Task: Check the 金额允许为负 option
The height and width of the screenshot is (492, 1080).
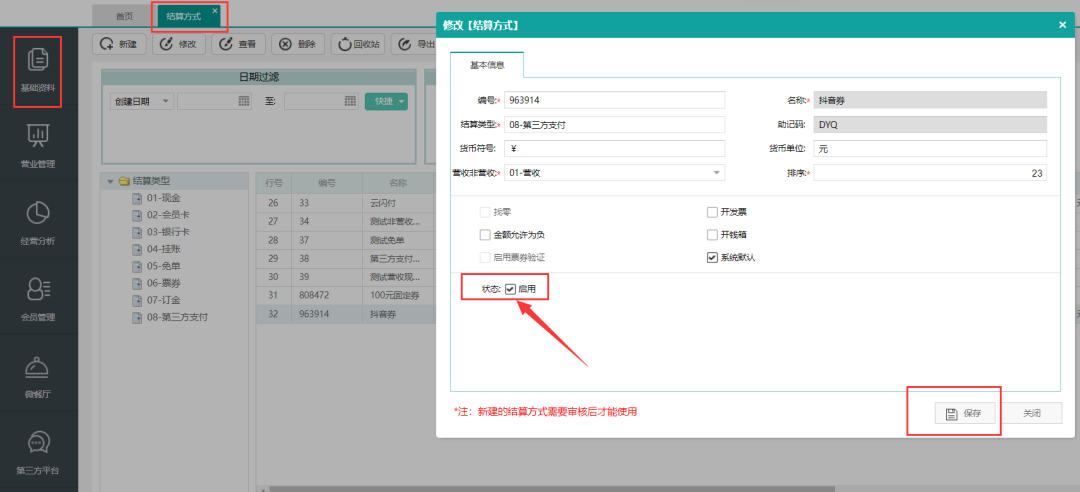Action: coord(485,235)
